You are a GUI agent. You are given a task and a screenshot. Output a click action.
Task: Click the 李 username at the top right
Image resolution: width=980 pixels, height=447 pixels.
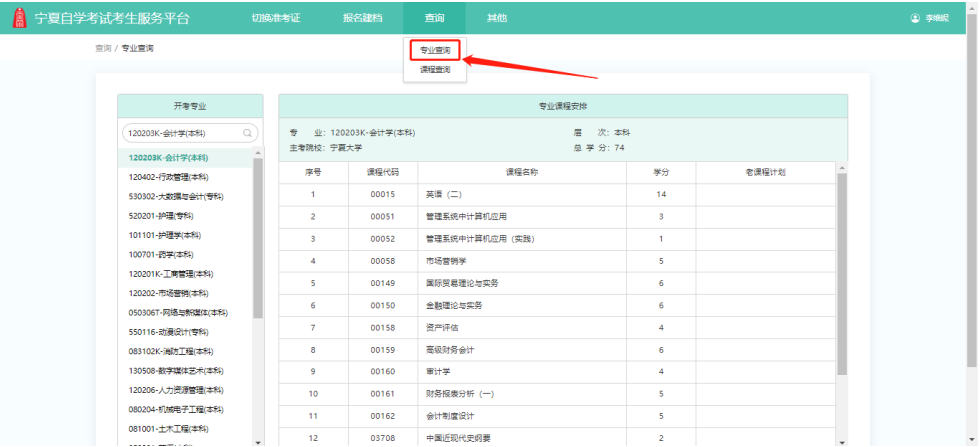coord(937,18)
